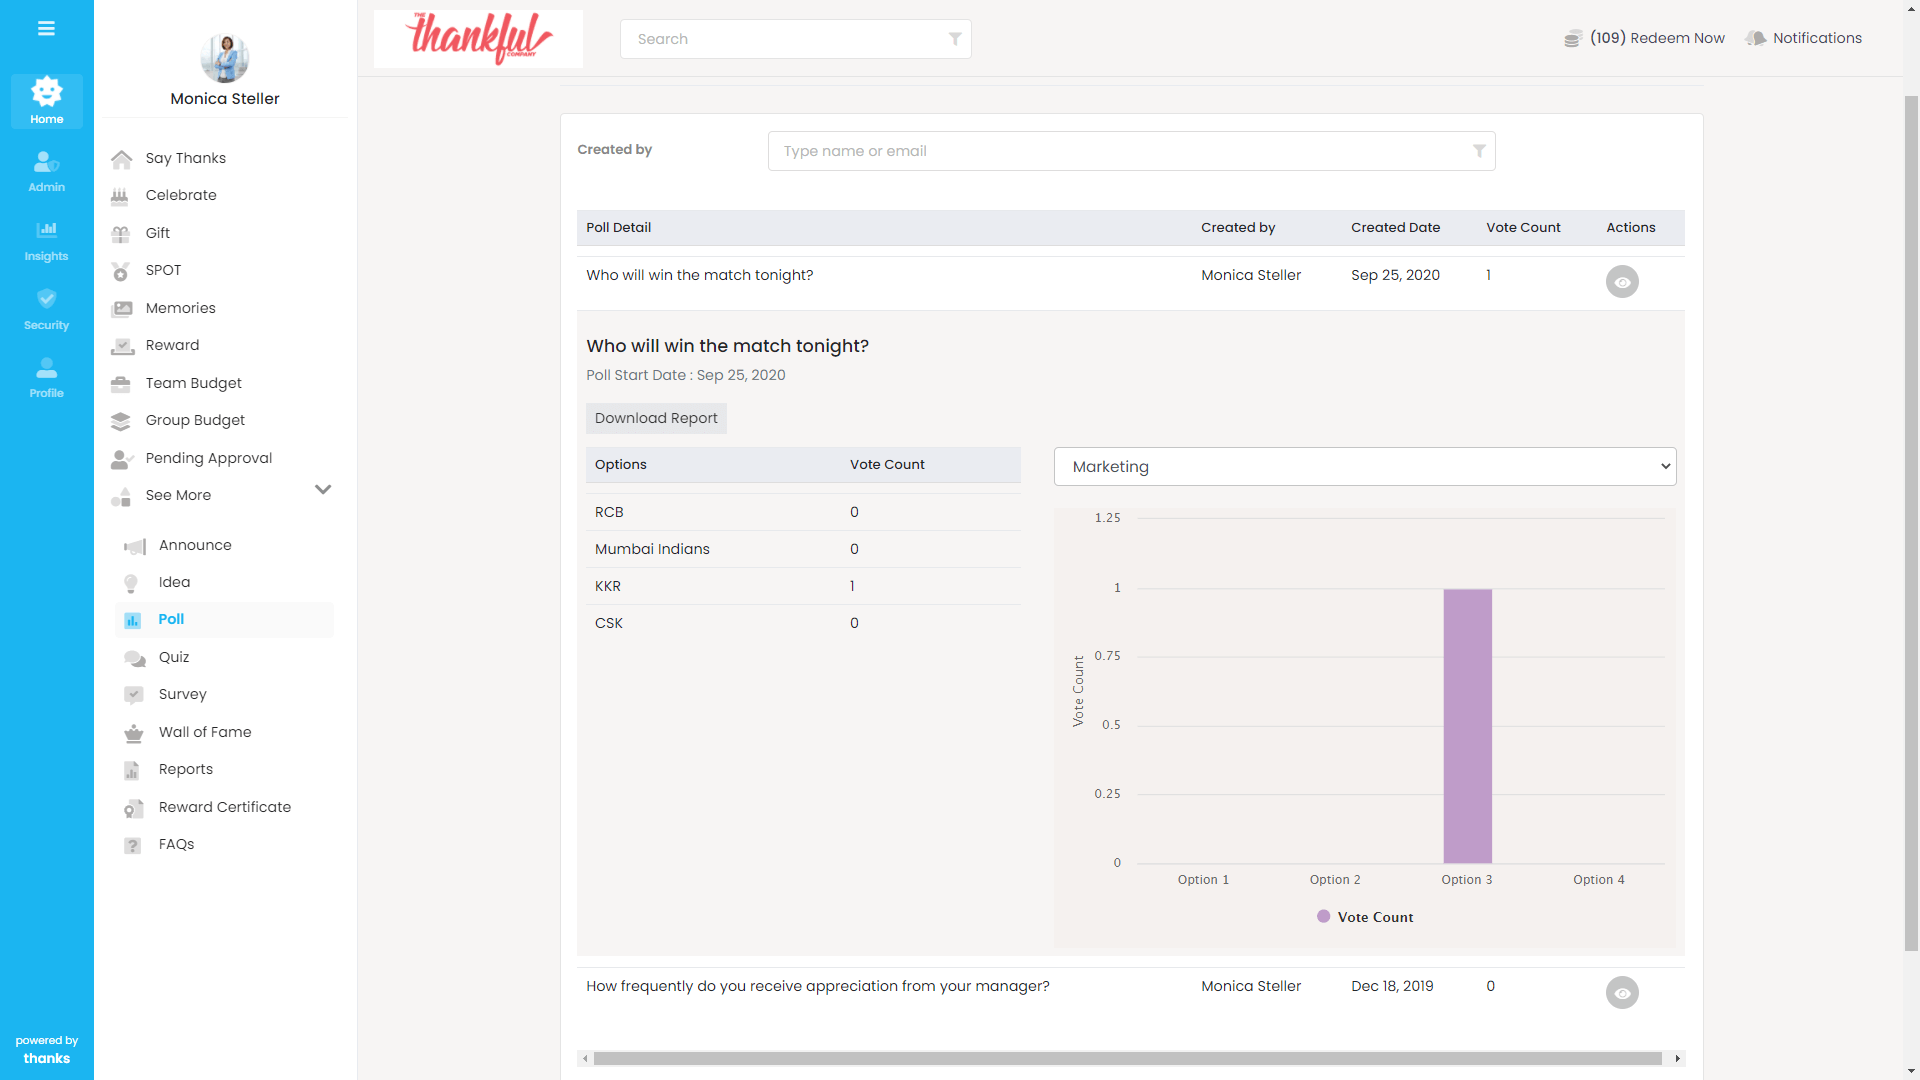Click the Notifications bell icon
The width and height of the screenshot is (1920, 1080).
click(x=1756, y=38)
